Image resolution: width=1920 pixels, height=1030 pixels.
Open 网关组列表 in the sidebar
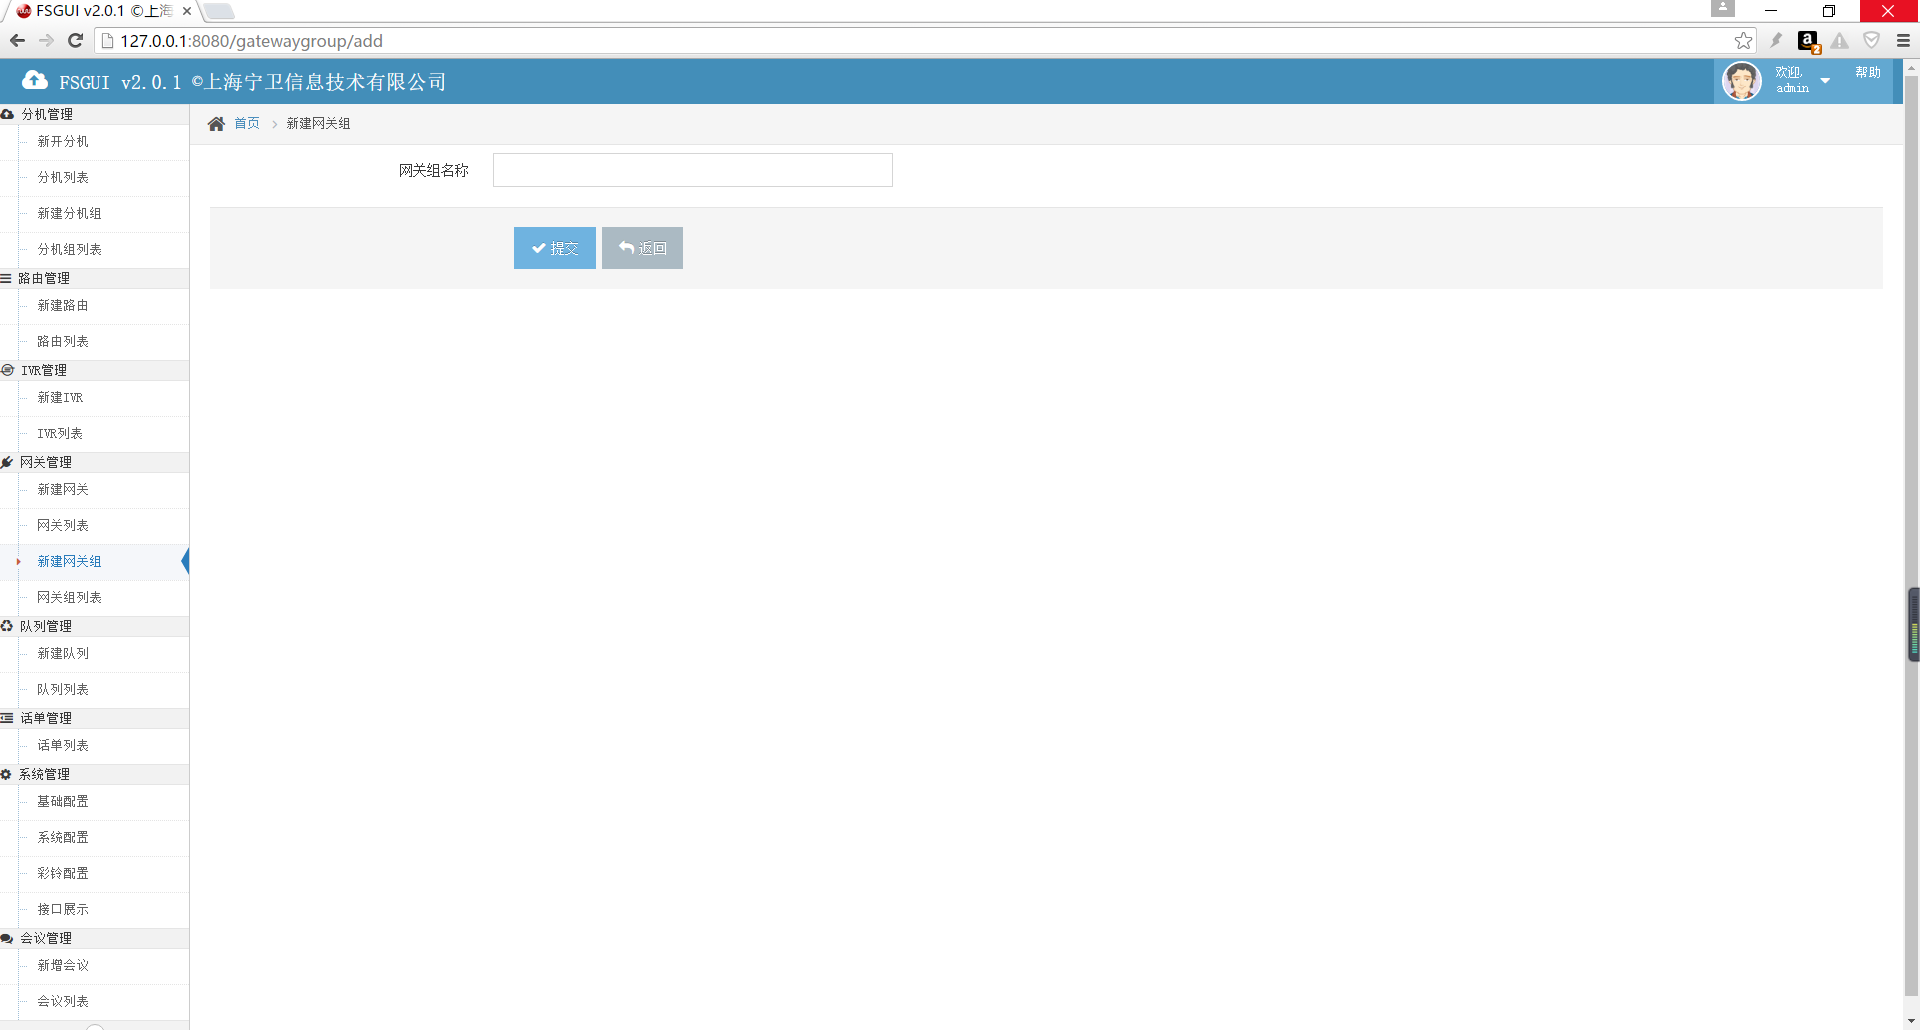(x=69, y=597)
